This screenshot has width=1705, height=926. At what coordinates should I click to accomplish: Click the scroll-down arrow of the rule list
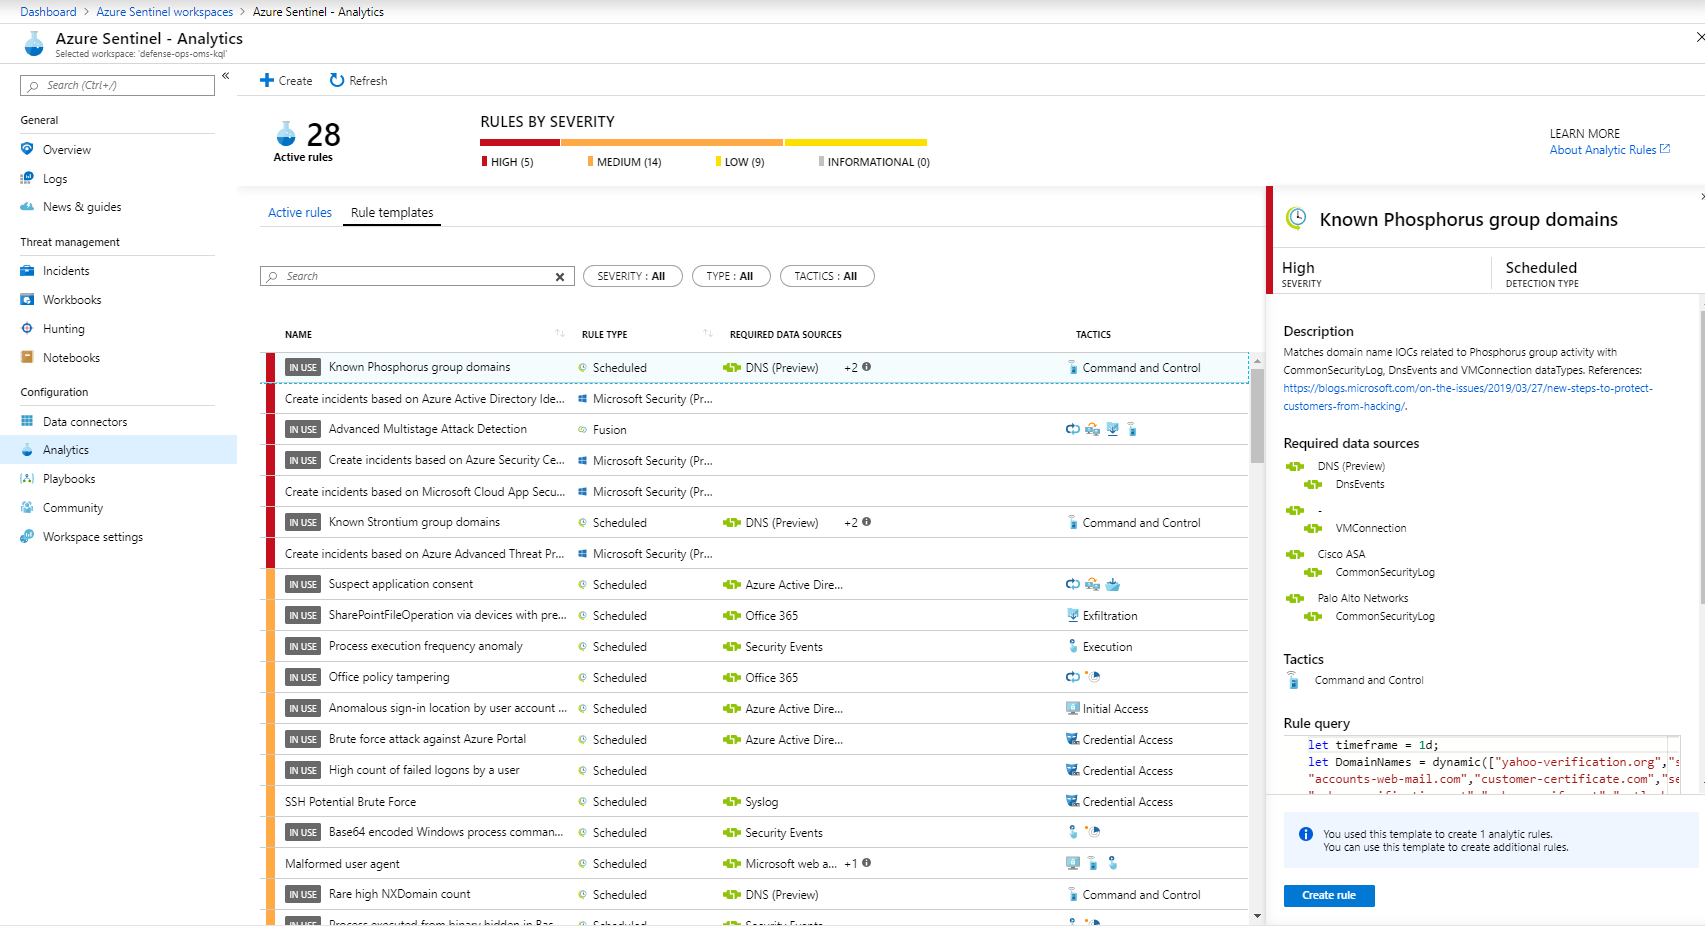click(x=1257, y=916)
